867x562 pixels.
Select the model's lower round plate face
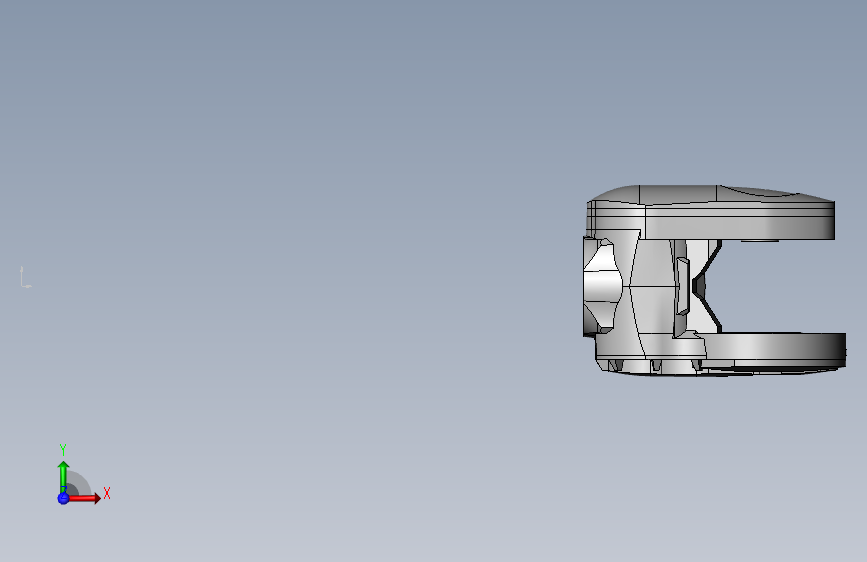tap(774, 346)
